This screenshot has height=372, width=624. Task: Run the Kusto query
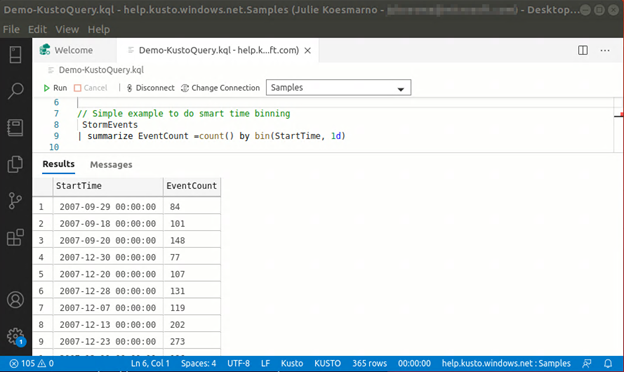coord(55,88)
